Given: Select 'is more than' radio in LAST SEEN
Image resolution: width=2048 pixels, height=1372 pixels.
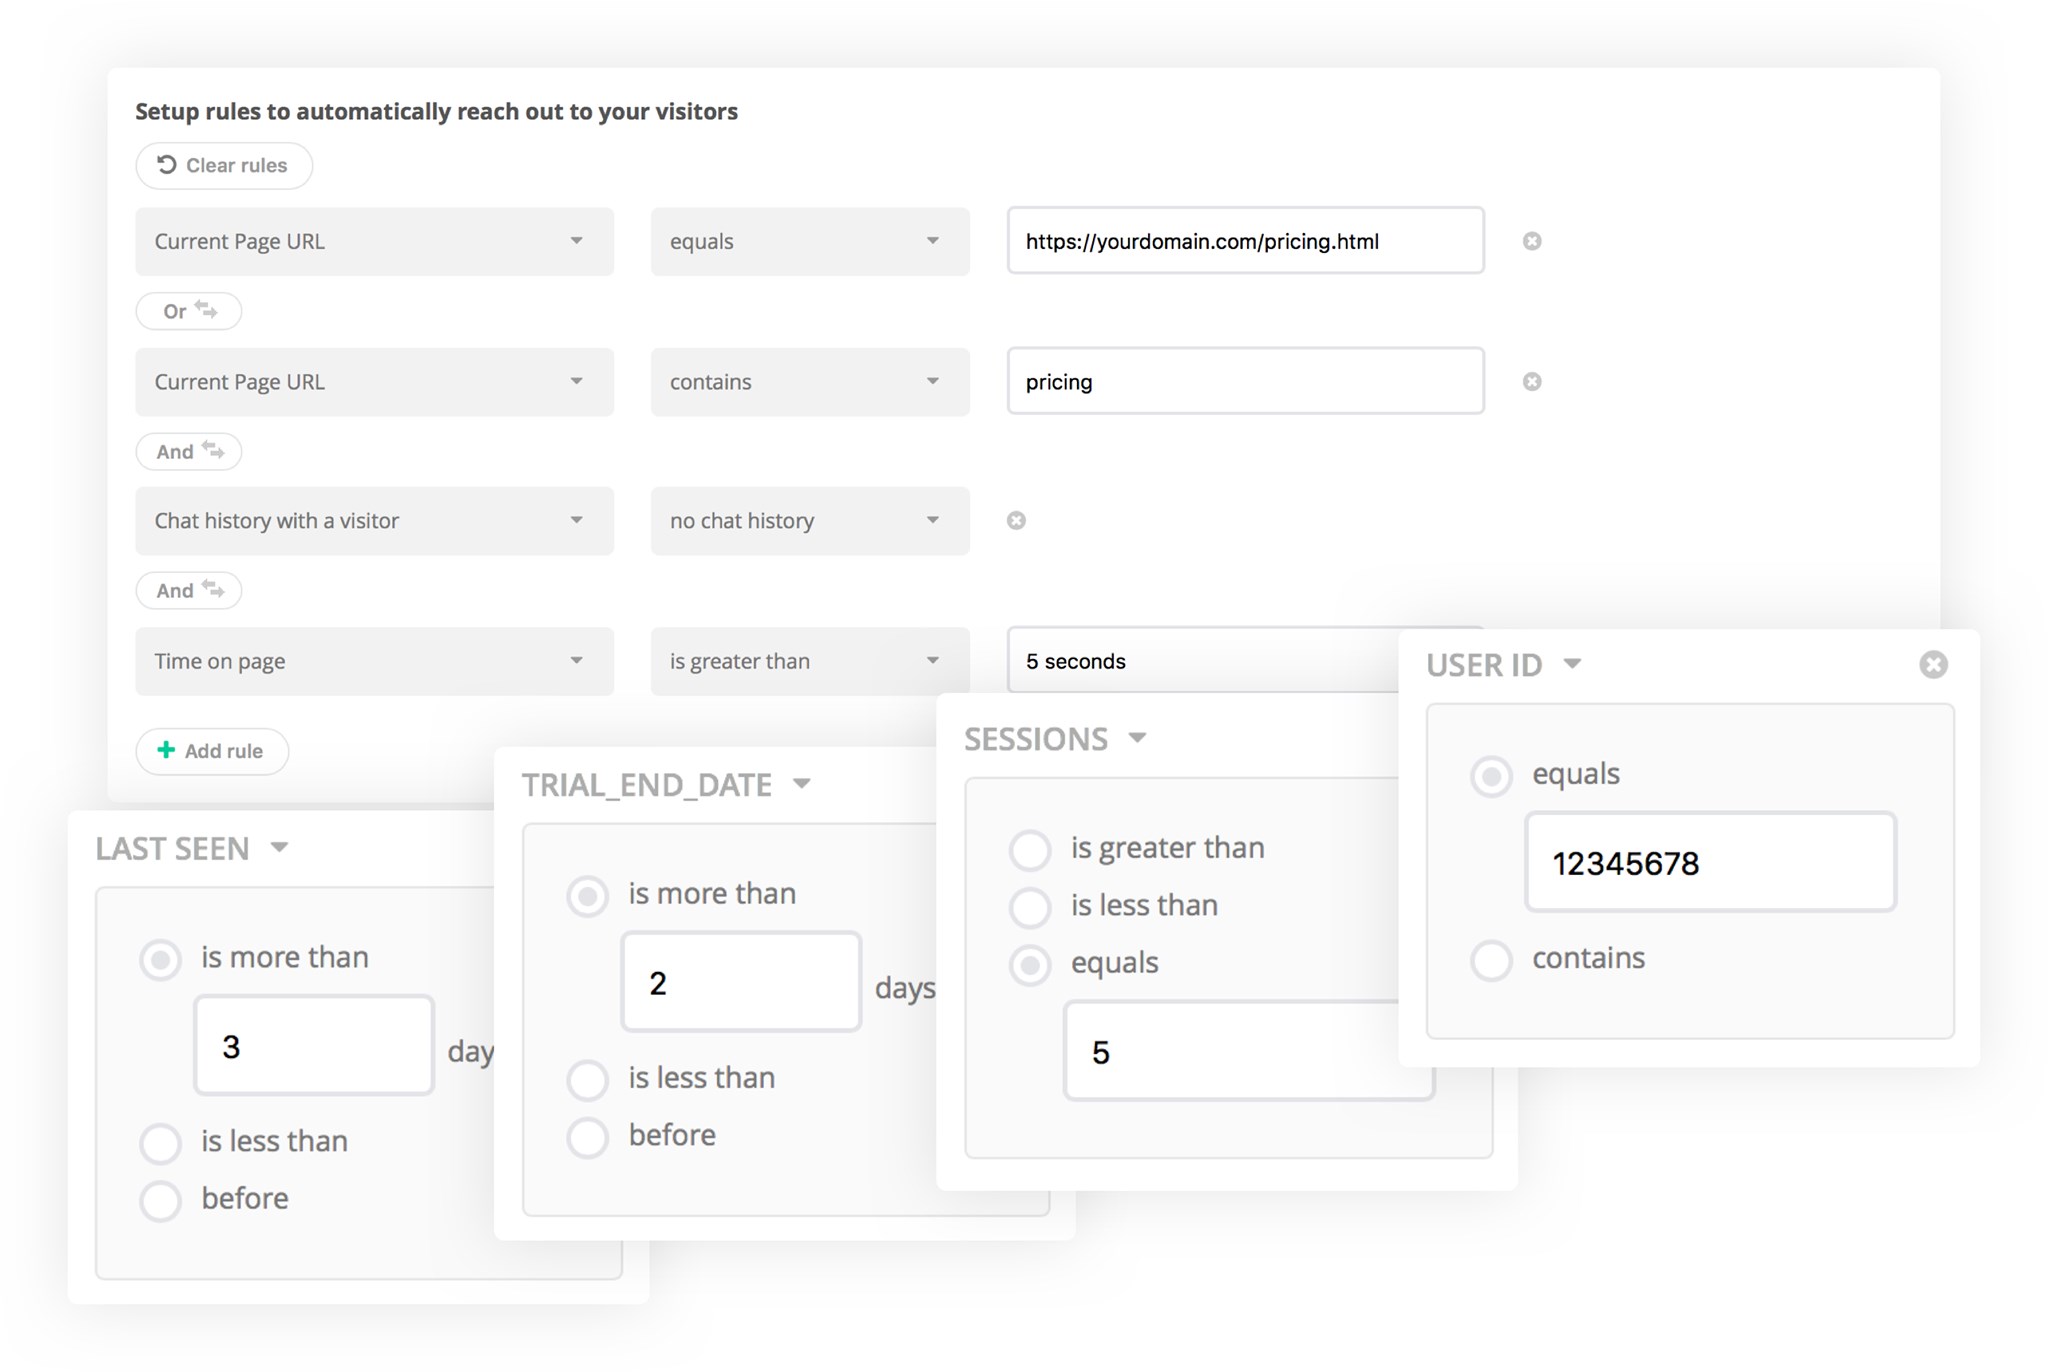Looking at the screenshot, I should point(160,960).
